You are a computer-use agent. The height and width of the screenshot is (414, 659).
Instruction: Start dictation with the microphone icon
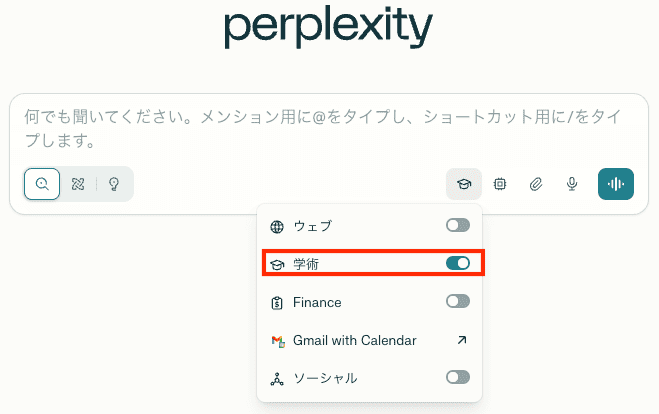[572, 184]
